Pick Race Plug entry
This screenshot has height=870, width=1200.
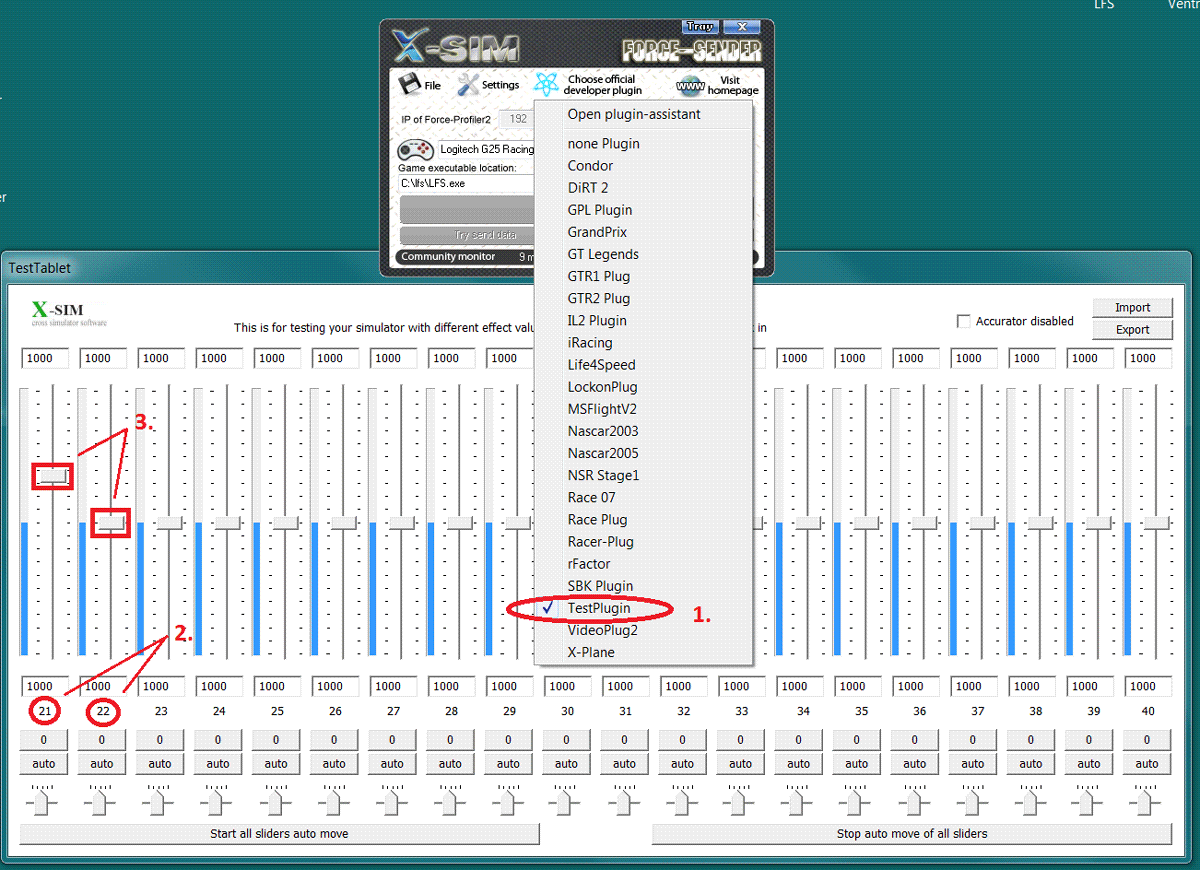[597, 519]
